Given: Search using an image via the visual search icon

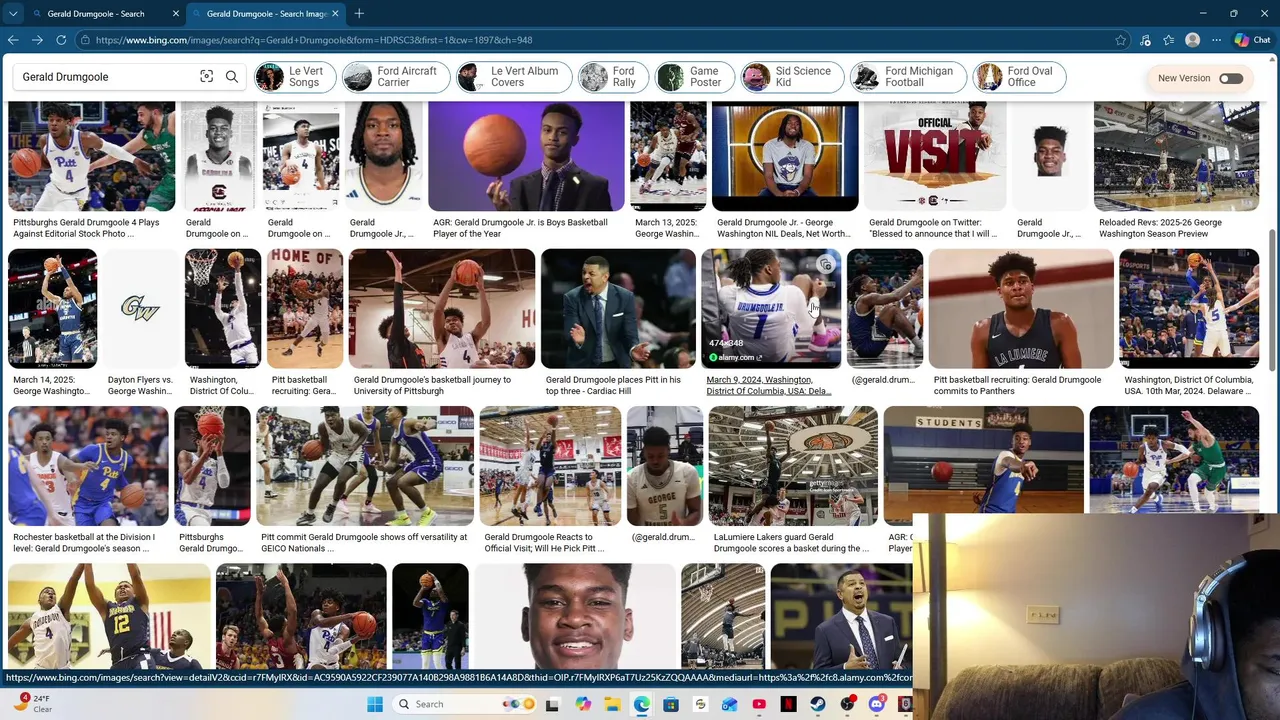Looking at the screenshot, I should pos(207,77).
